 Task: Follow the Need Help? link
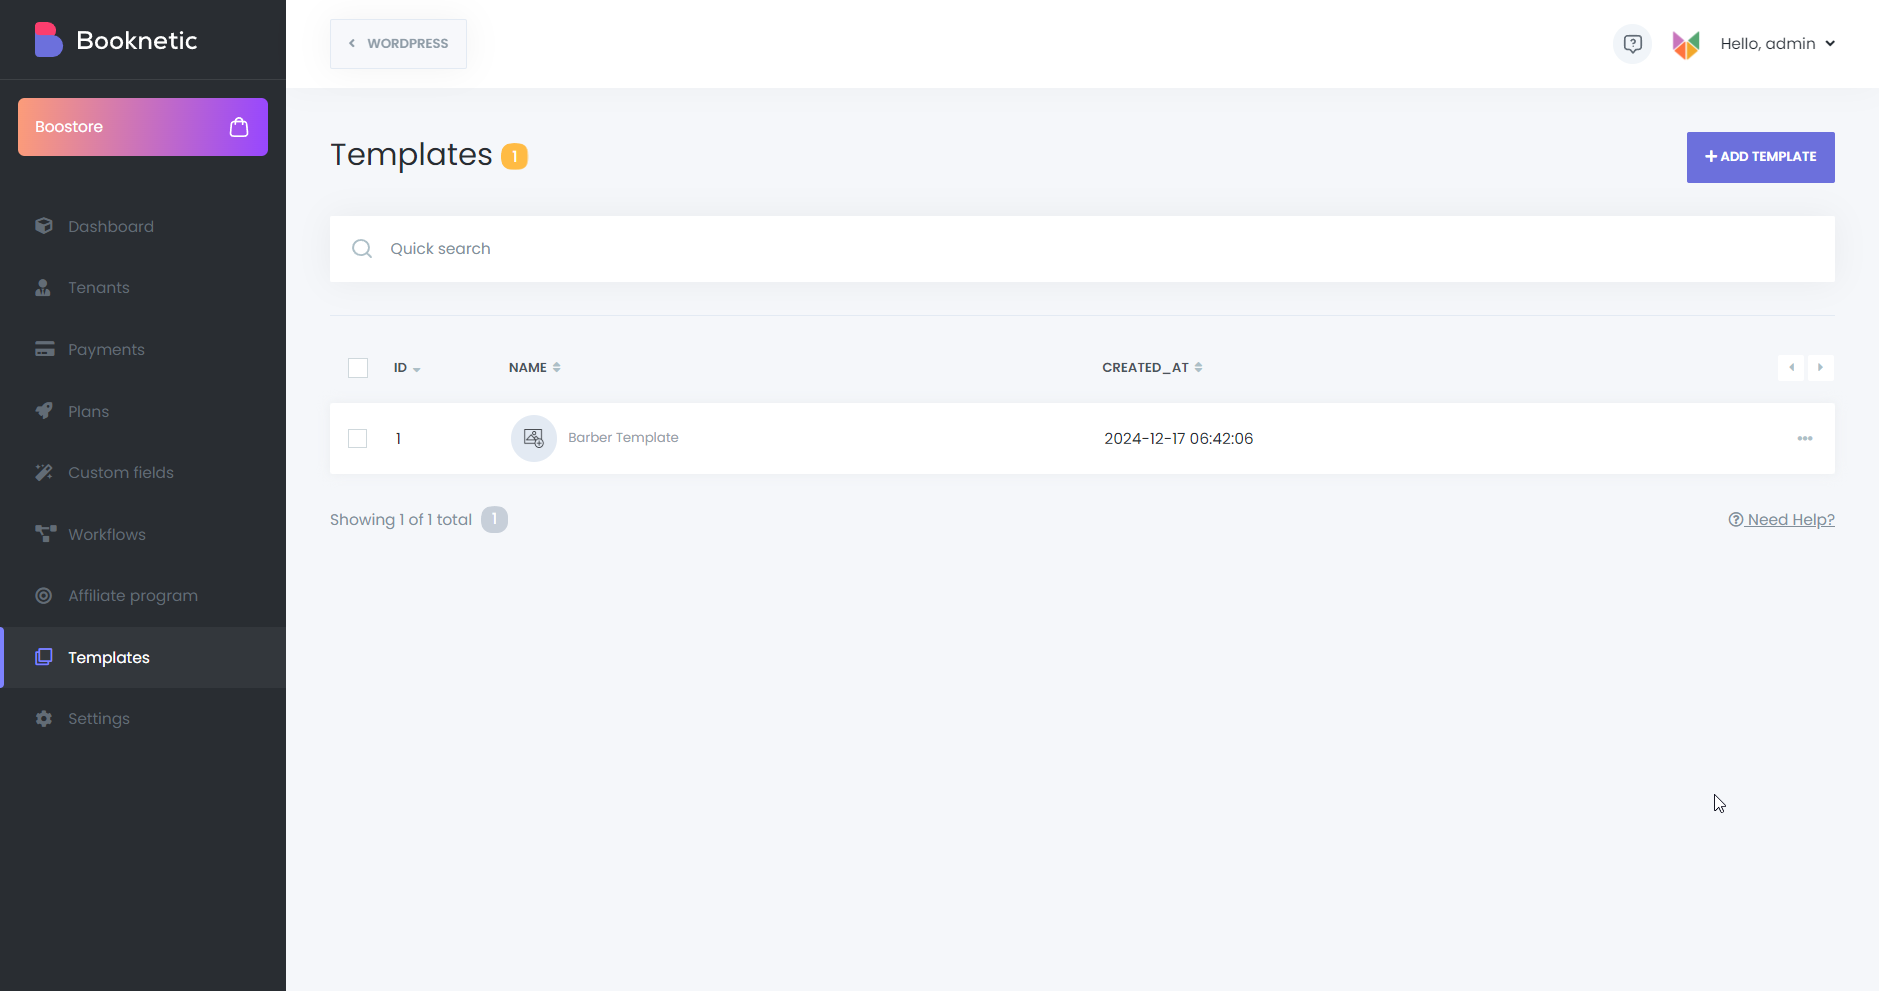(1781, 520)
